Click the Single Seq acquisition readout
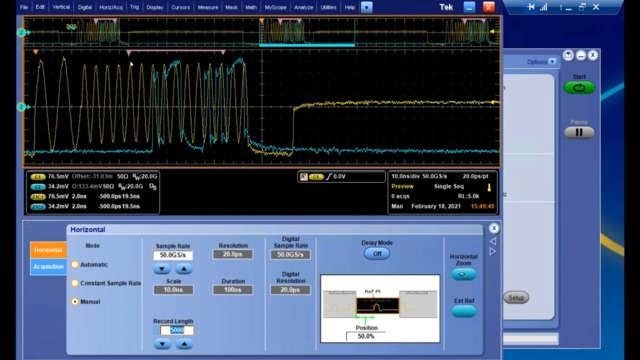The height and width of the screenshot is (360, 640). pos(449,187)
